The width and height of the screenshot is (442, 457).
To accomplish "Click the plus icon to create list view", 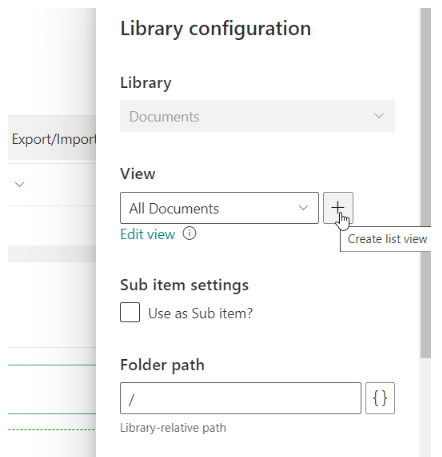I will (x=338, y=208).
